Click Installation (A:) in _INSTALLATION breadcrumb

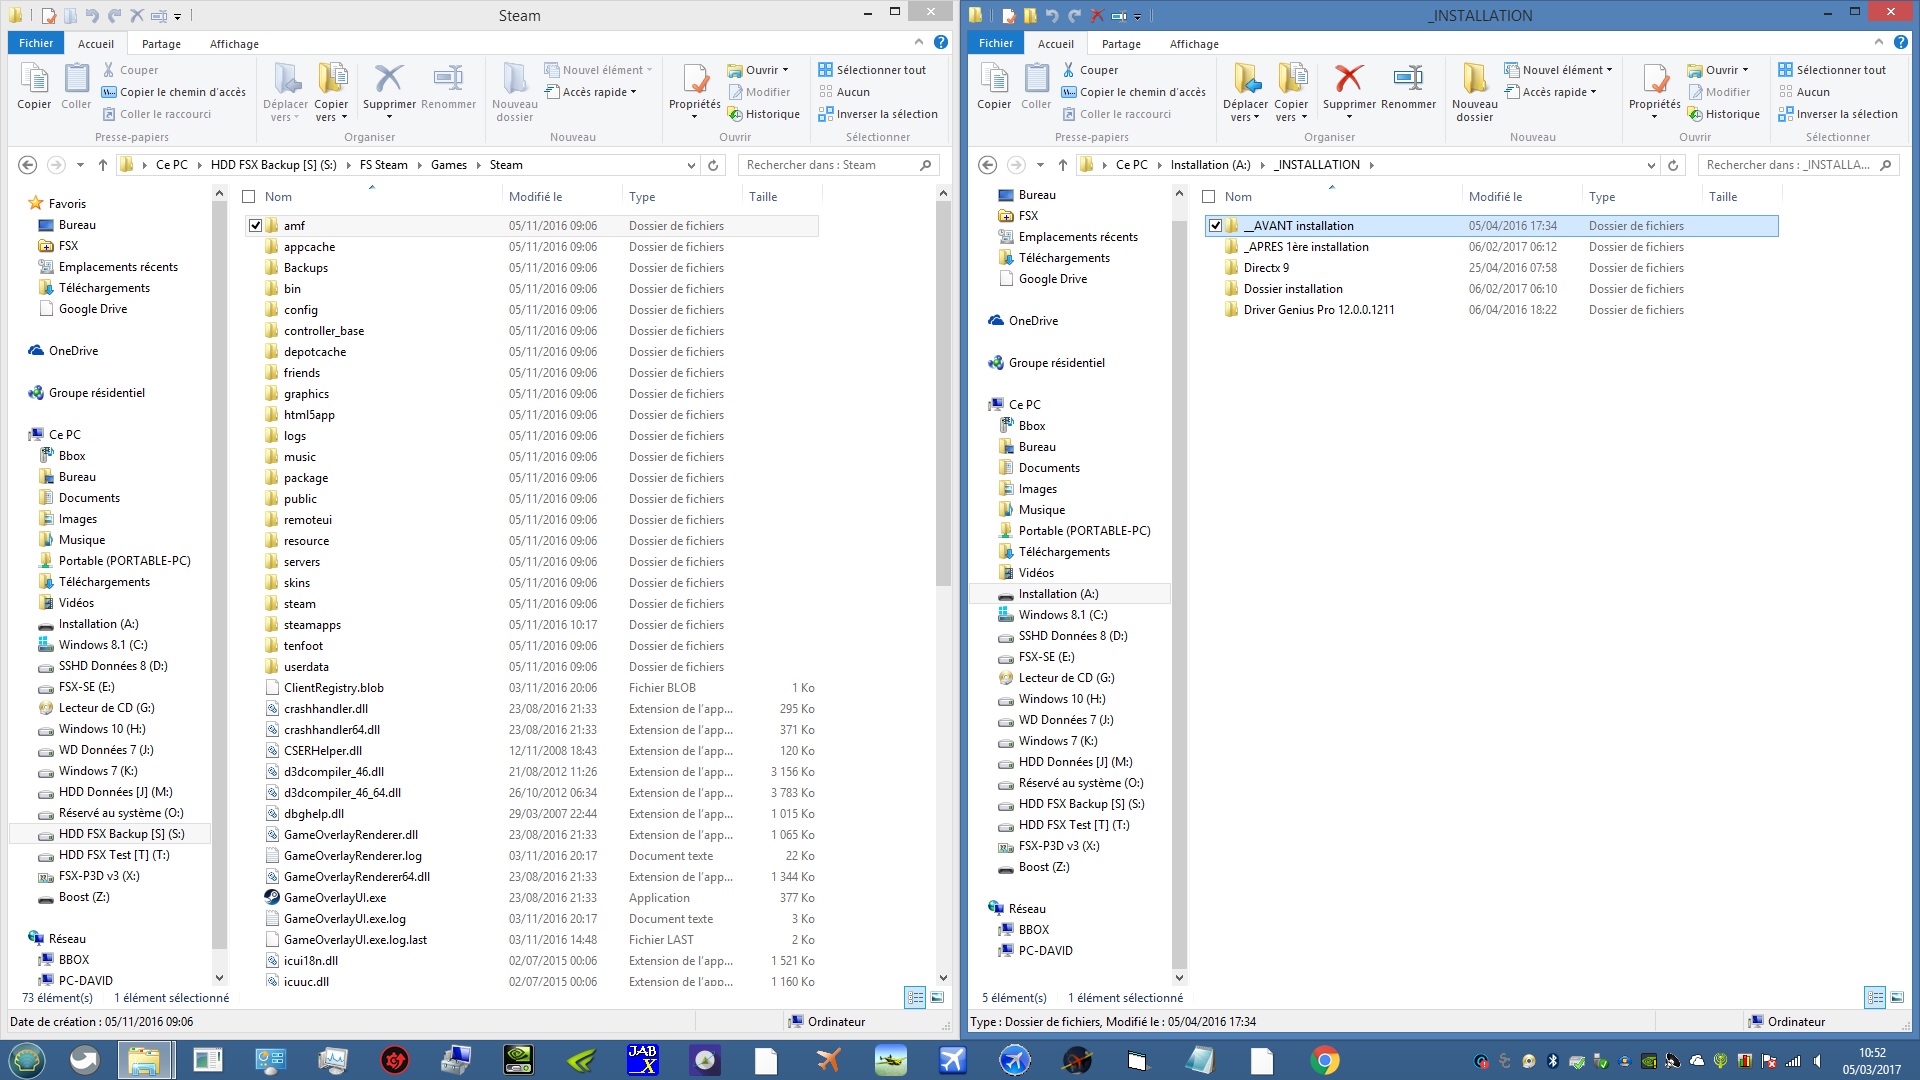(x=1210, y=165)
